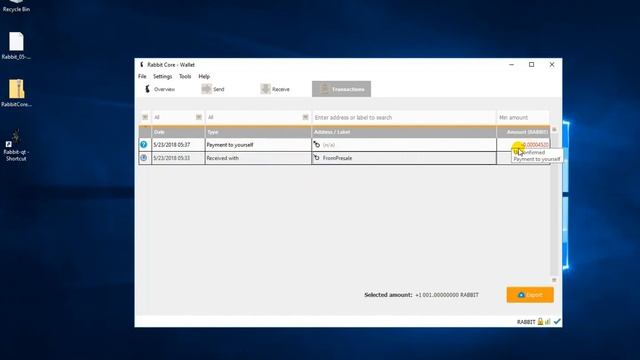Click the wallet encryption lock icon in status bar

[540, 322]
